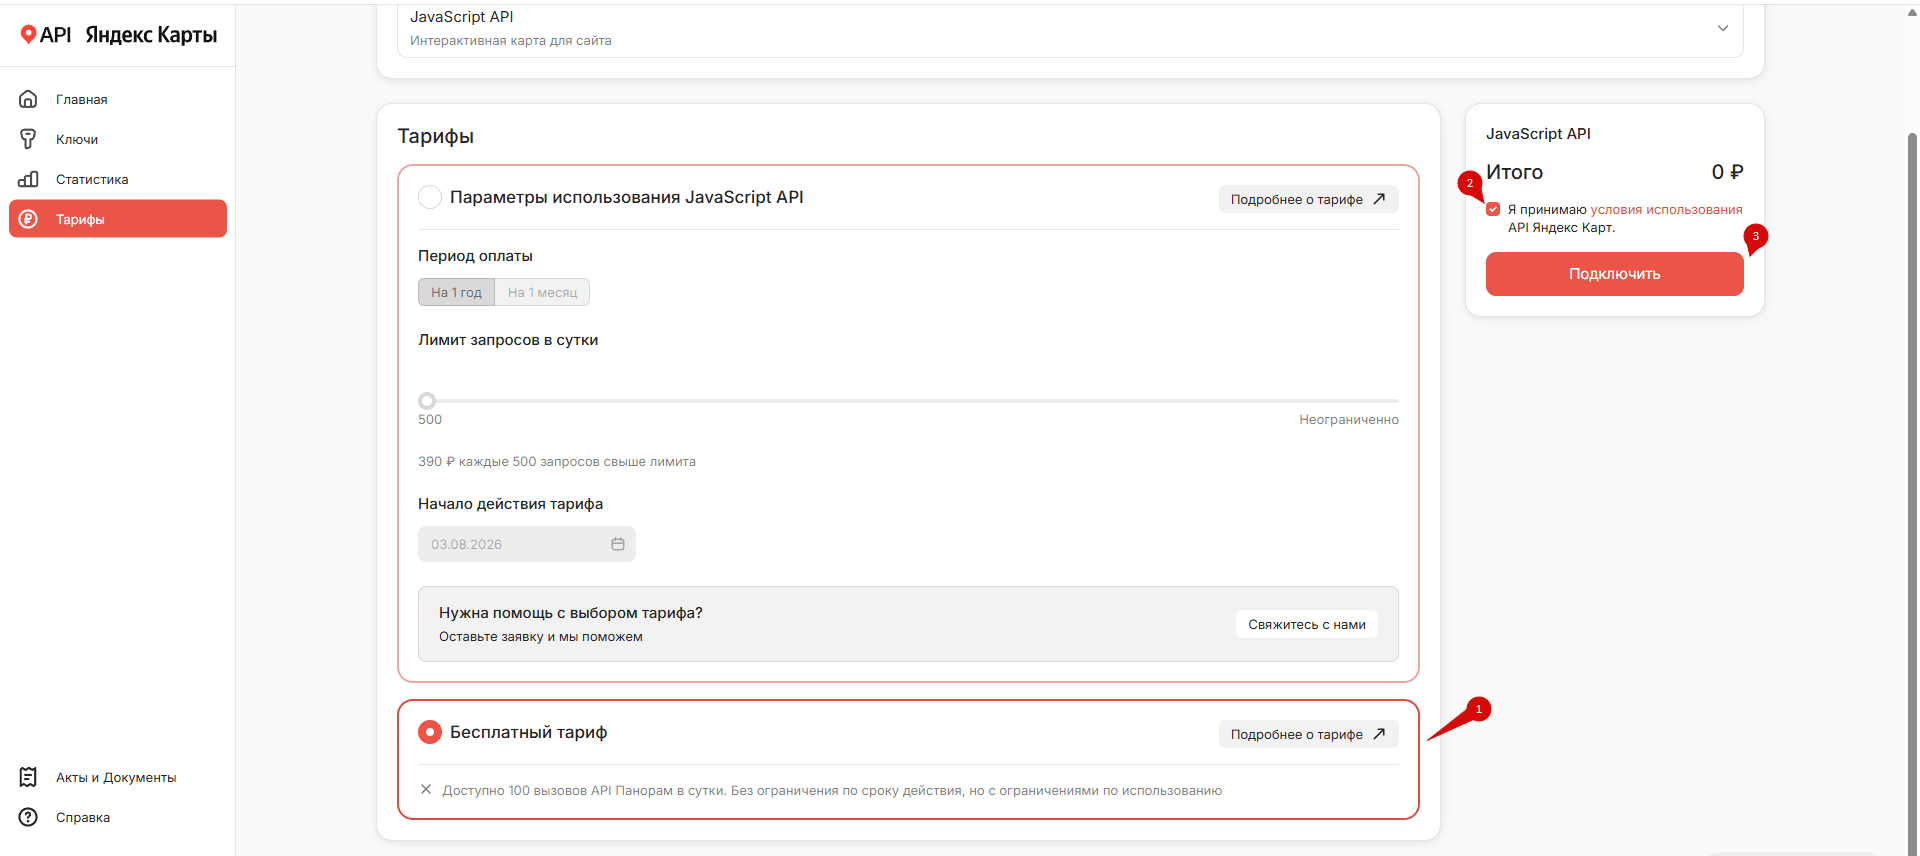Click the Свяжитесь с нами button

tap(1307, 624)
